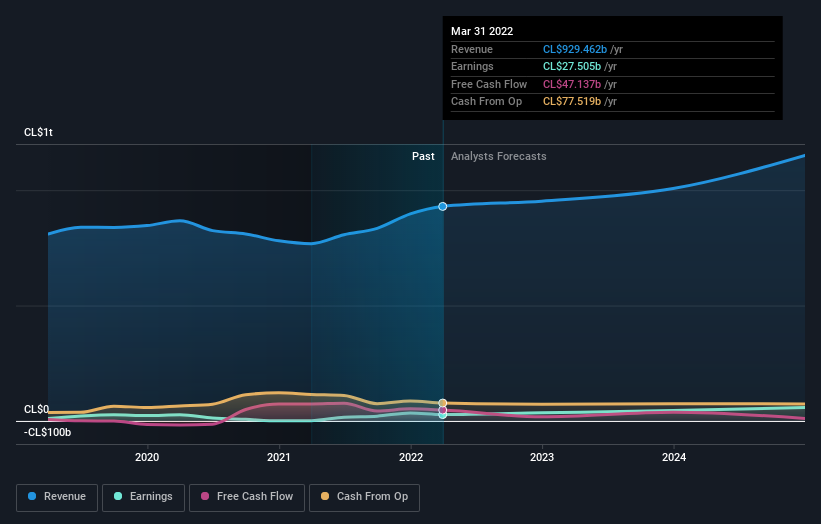Select the 2023 axis label

(542, 457)
